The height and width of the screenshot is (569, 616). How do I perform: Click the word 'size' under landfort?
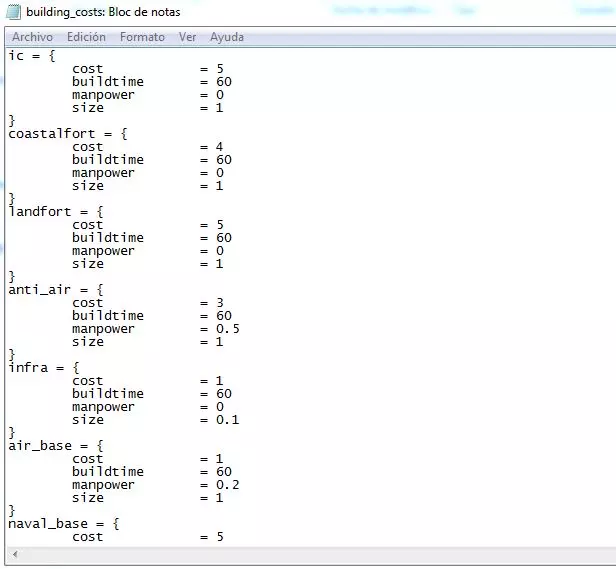point(88,264)
